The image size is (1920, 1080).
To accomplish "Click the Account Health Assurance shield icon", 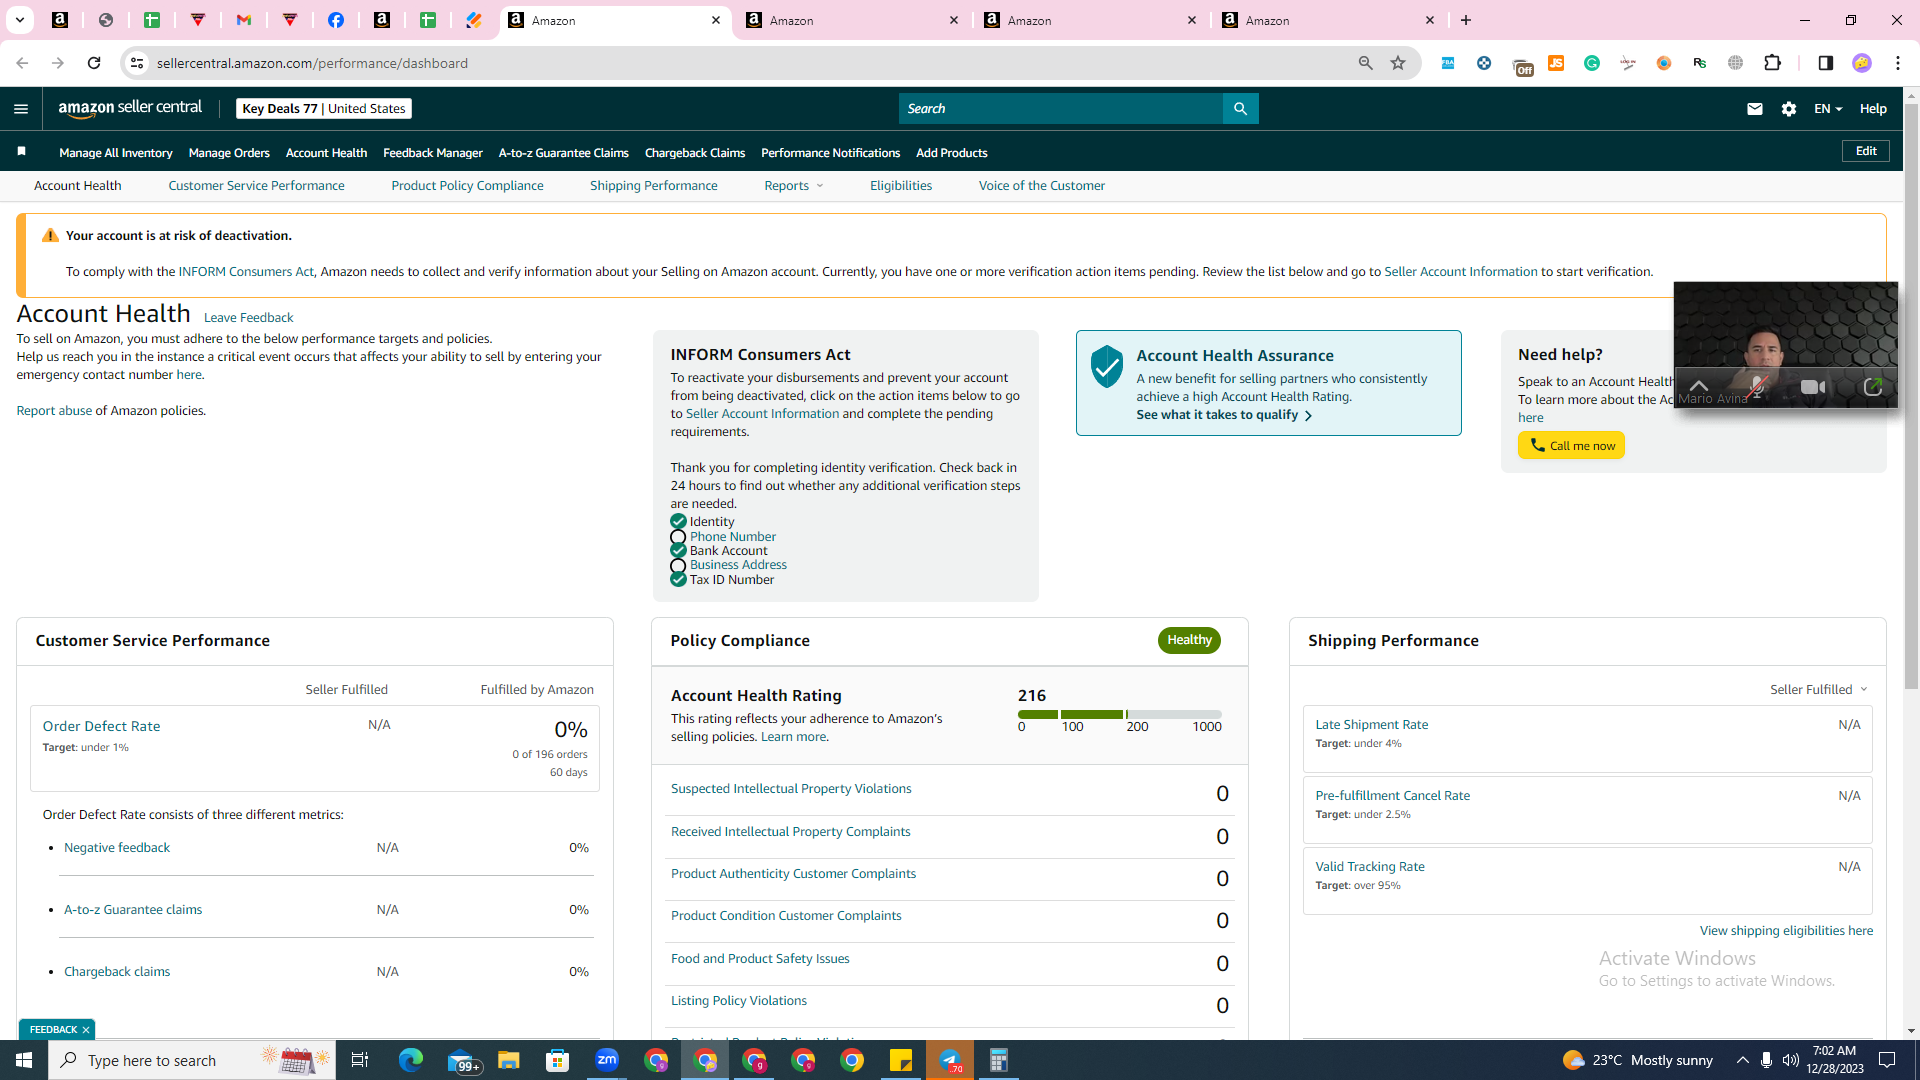I will coord(1107,367).
